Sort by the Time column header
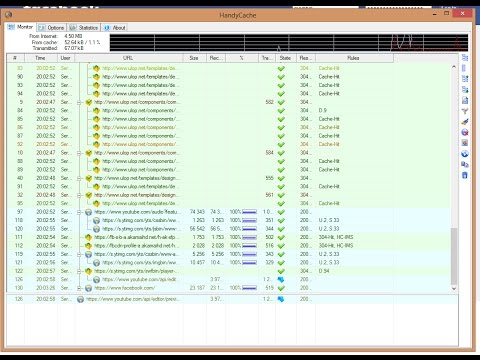The image size is (480, 360). pos(40,58)
